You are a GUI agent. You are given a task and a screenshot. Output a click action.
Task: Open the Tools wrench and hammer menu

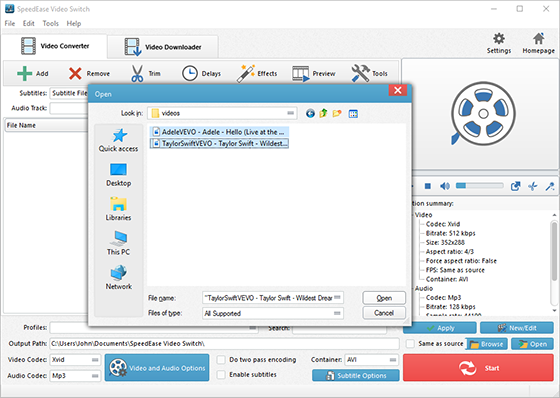369,74
